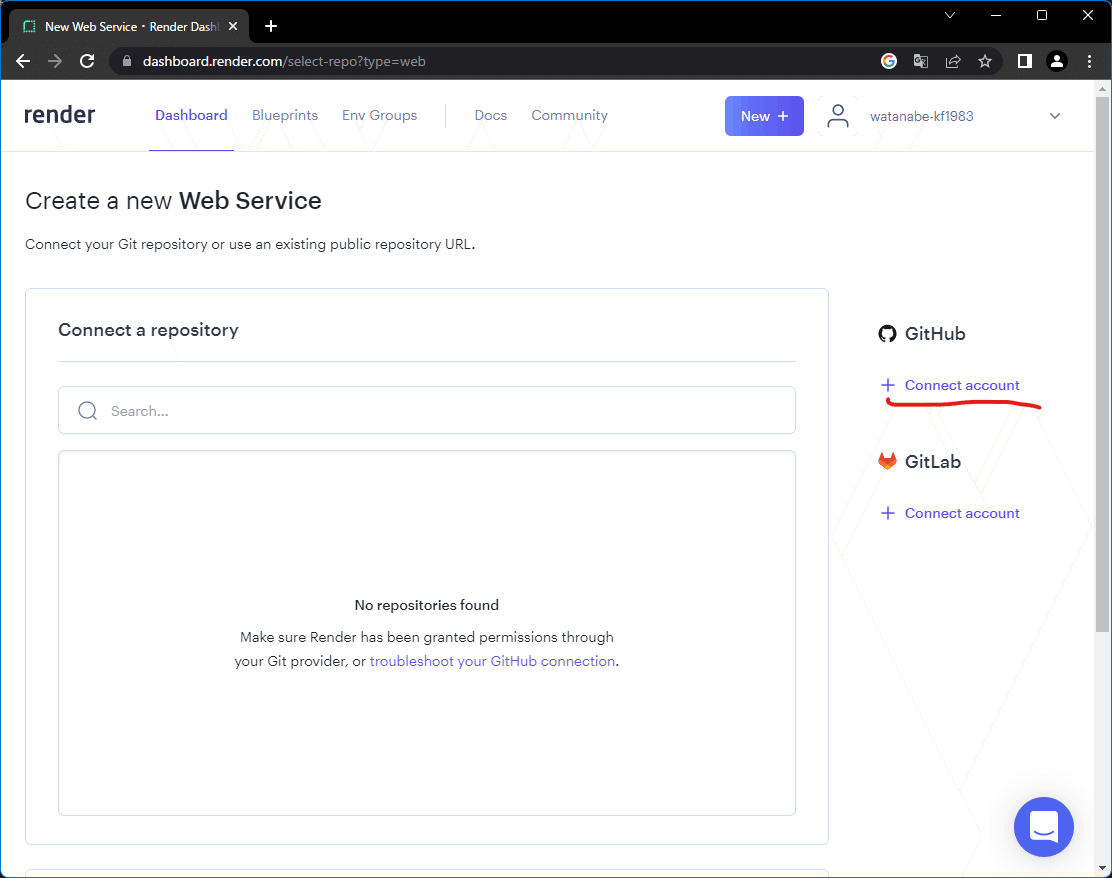This screenshot has height=878, width=1112.
Task: Close the New Web Service tab
Action: pos(233,26)
